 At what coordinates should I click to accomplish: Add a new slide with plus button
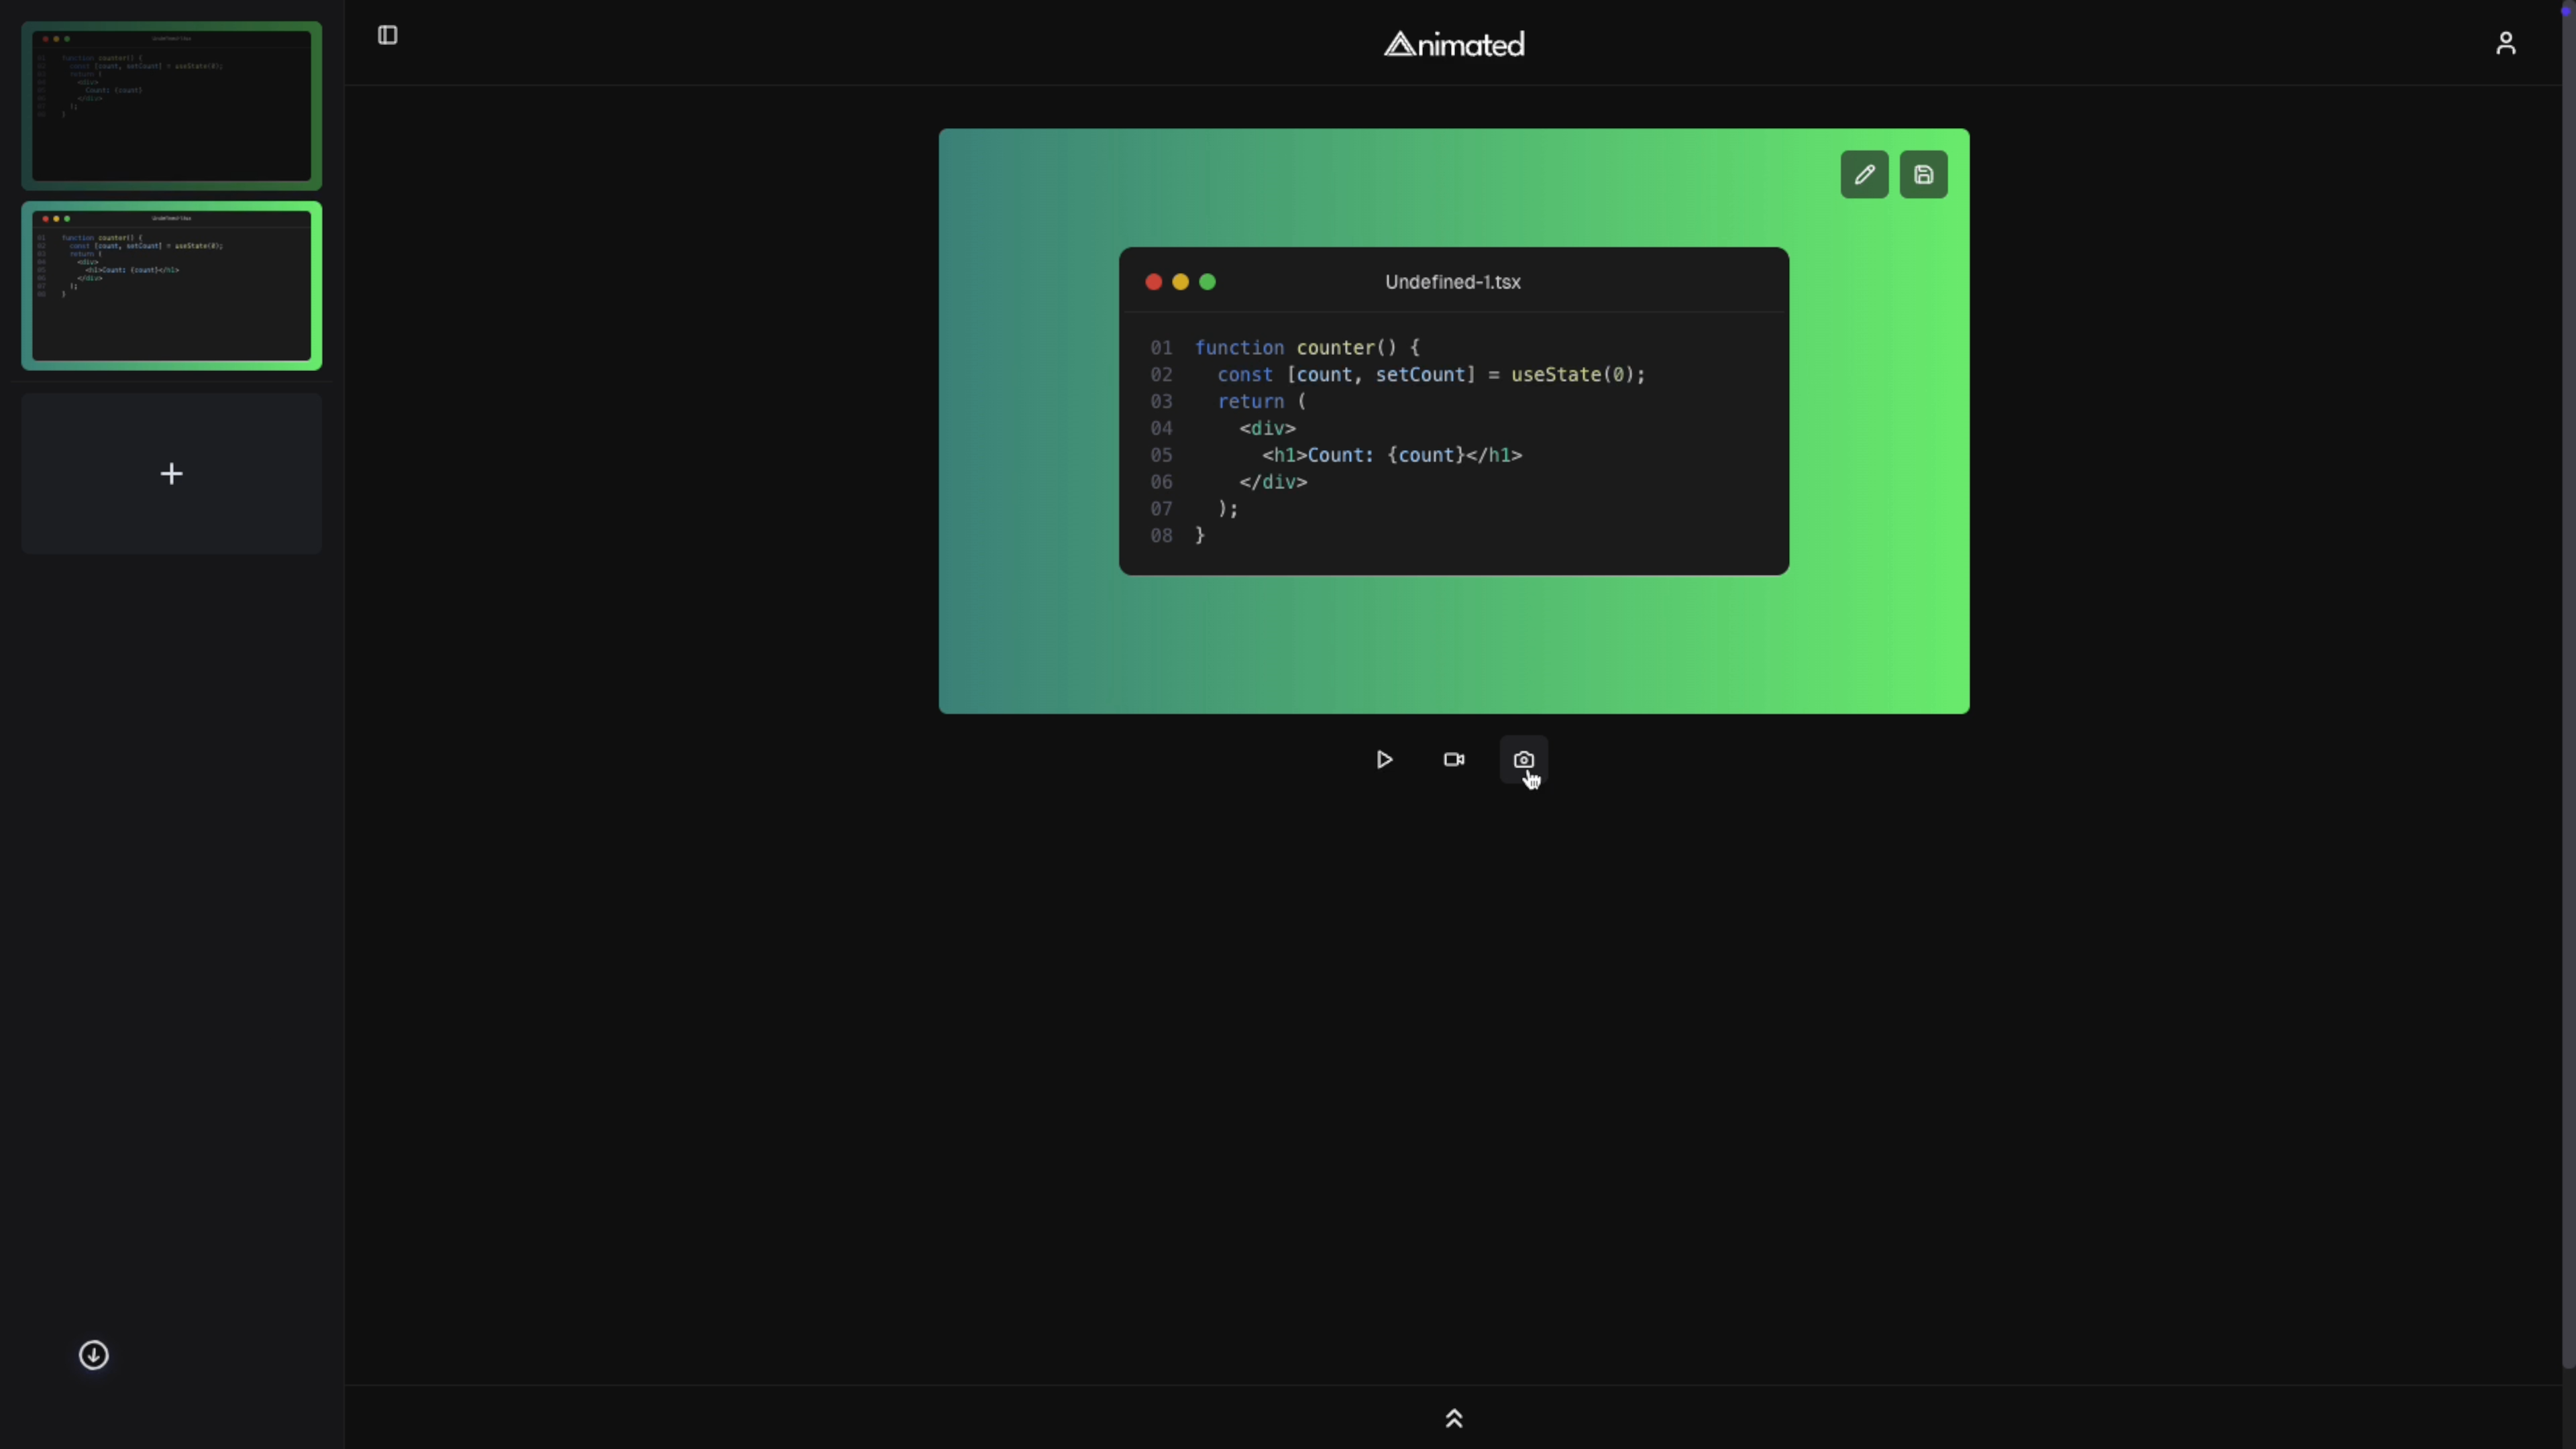(172, 474)
